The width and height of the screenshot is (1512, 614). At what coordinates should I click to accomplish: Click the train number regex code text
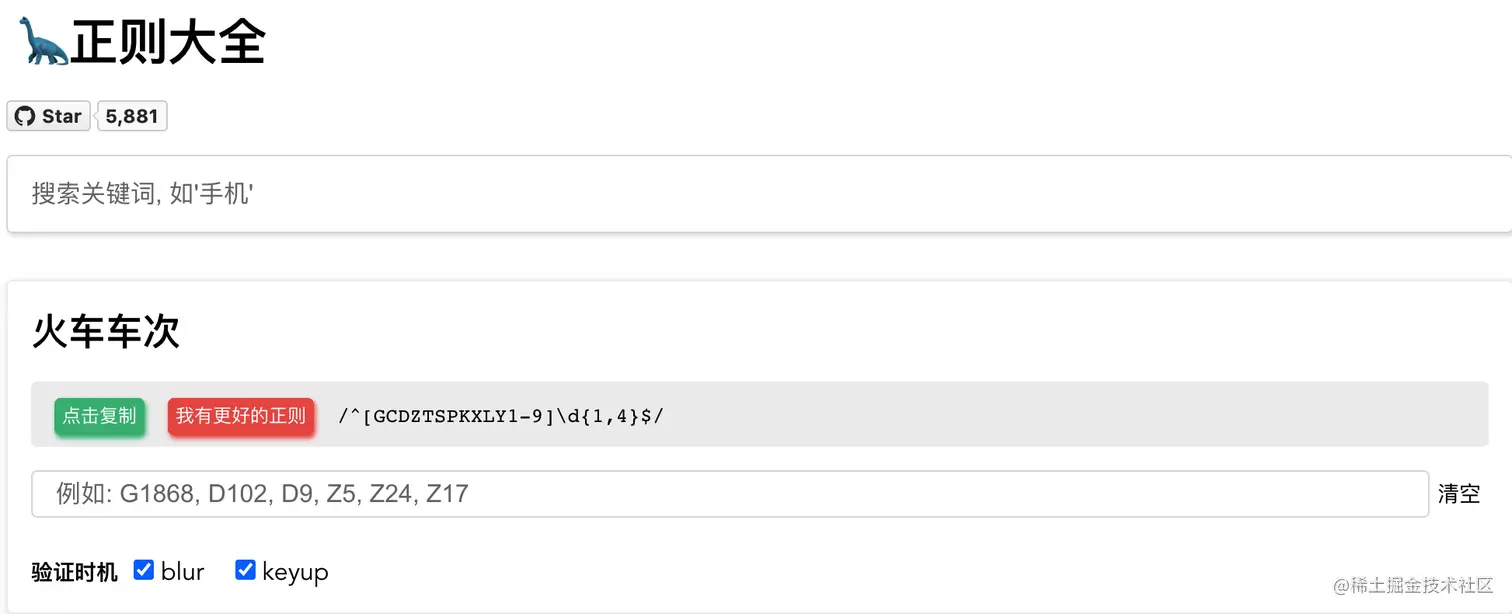(501, 415)
